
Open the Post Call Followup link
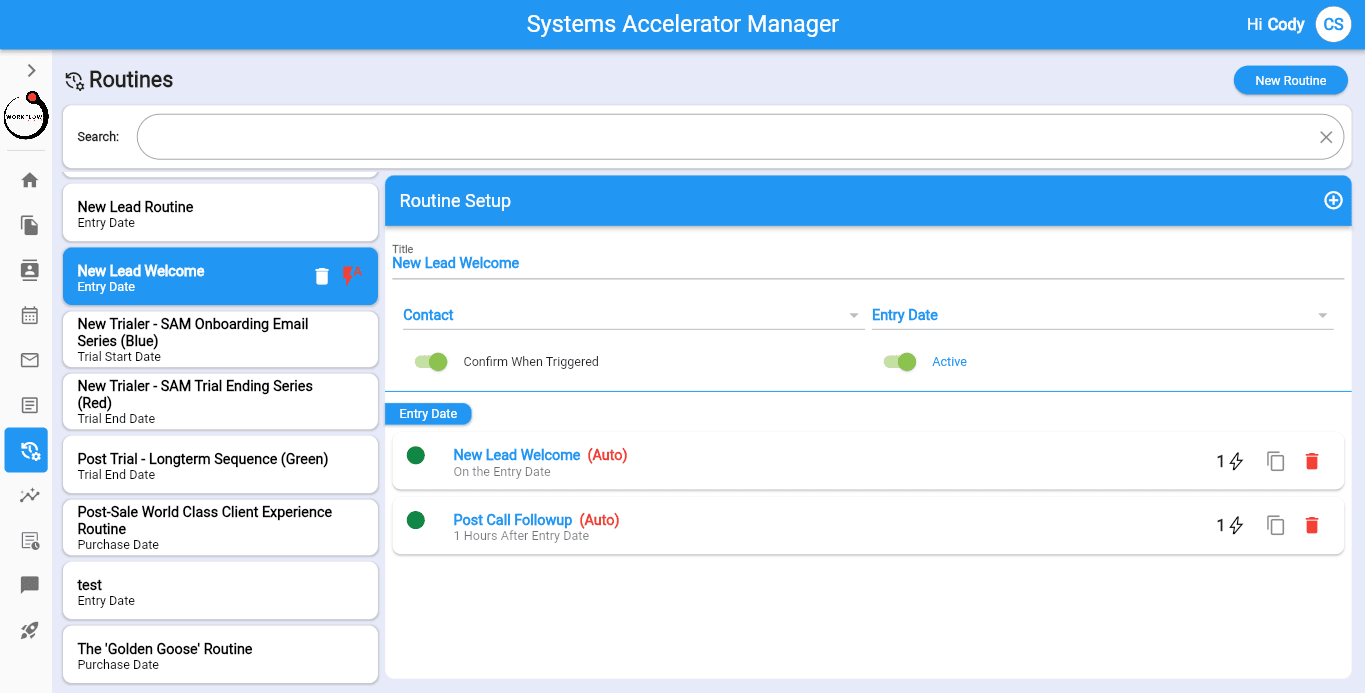(512, 520)
